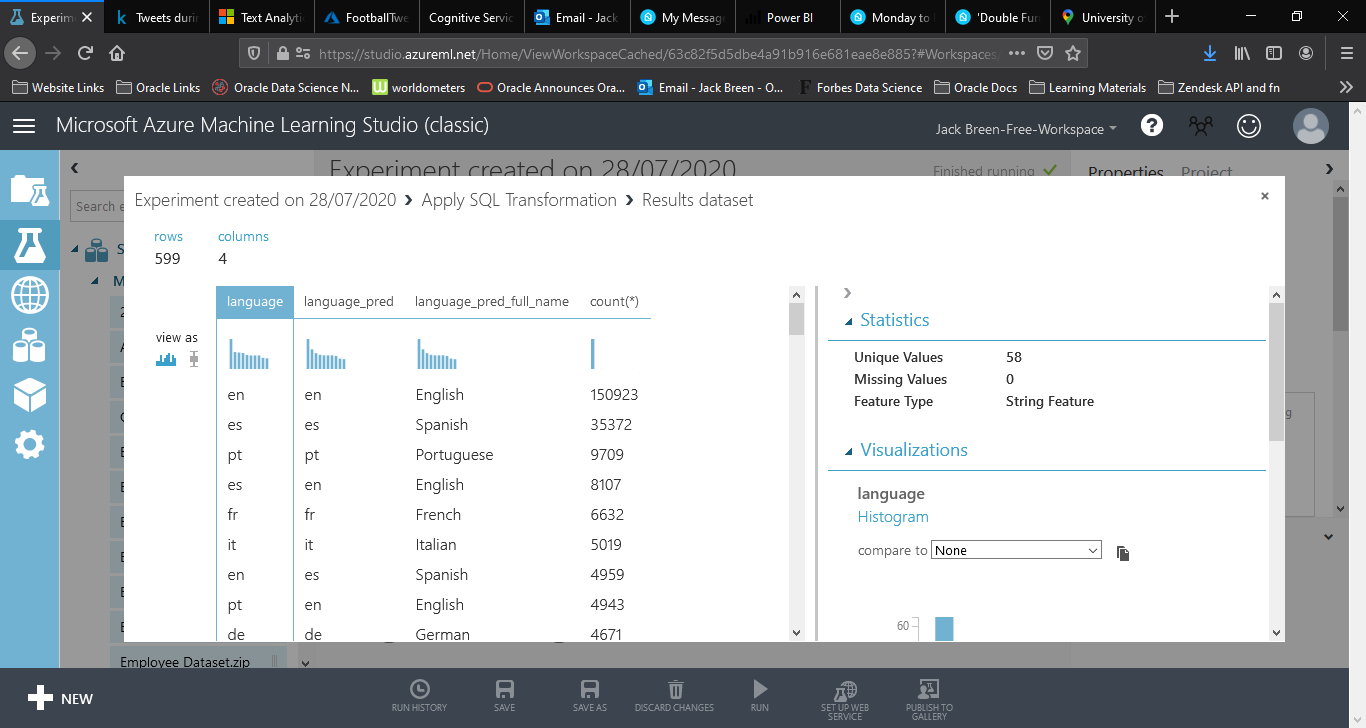Open the community people icon
The width and height of the screenshot is (1366, 728).
point(1200,126)
